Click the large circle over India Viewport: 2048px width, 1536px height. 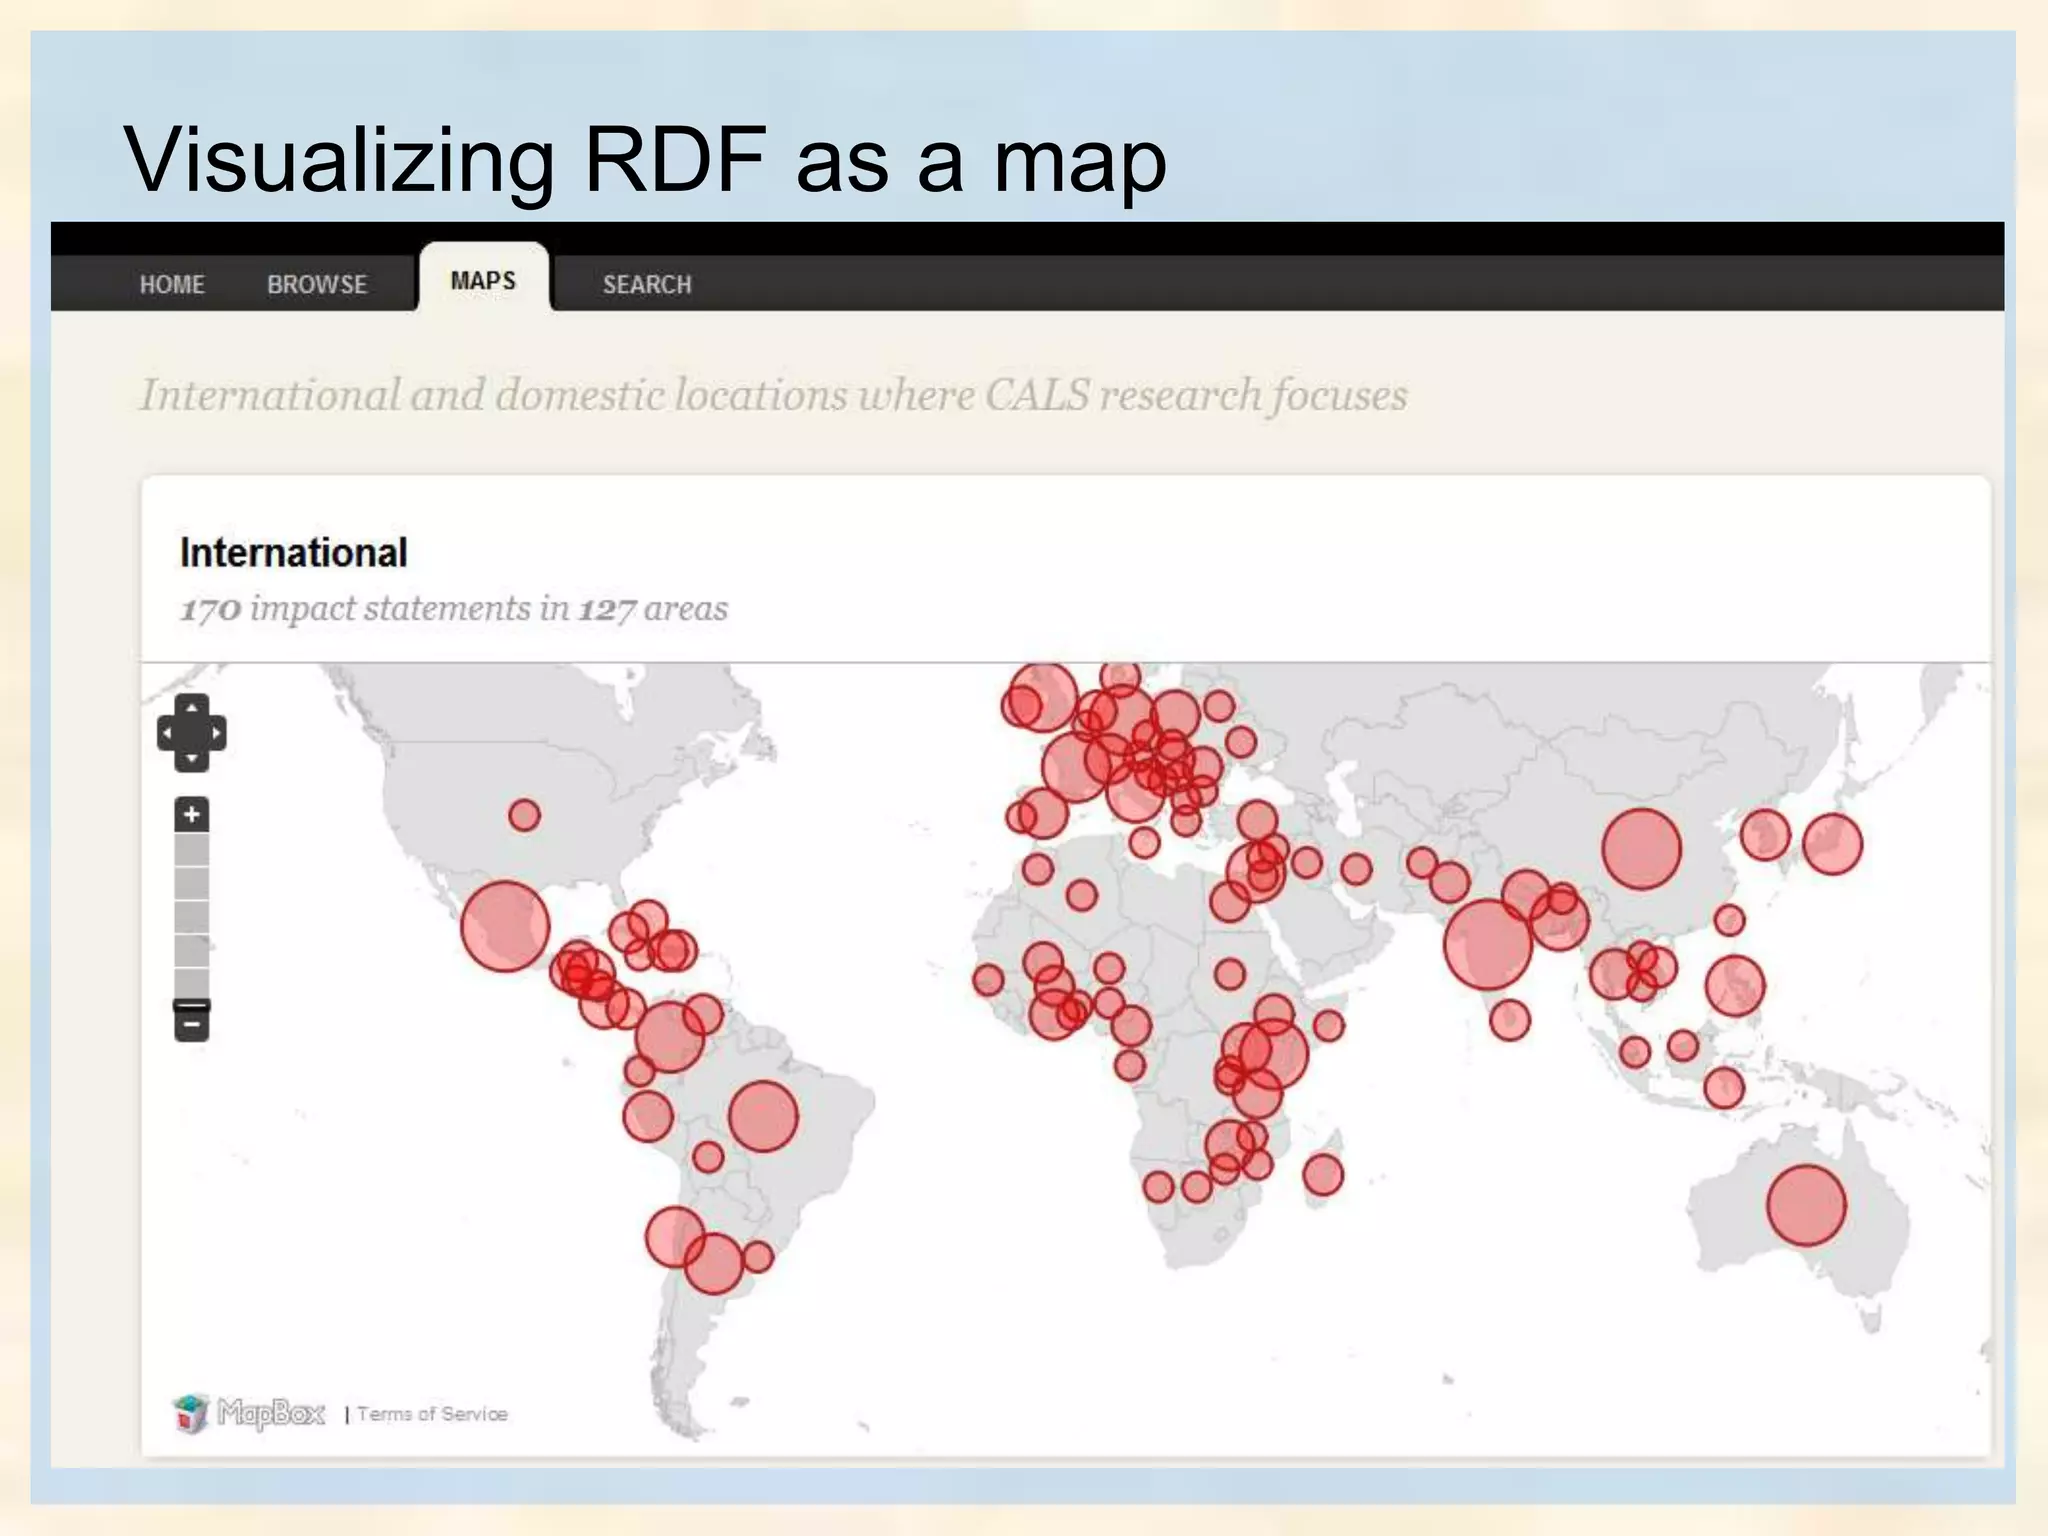click(1488, 944)
